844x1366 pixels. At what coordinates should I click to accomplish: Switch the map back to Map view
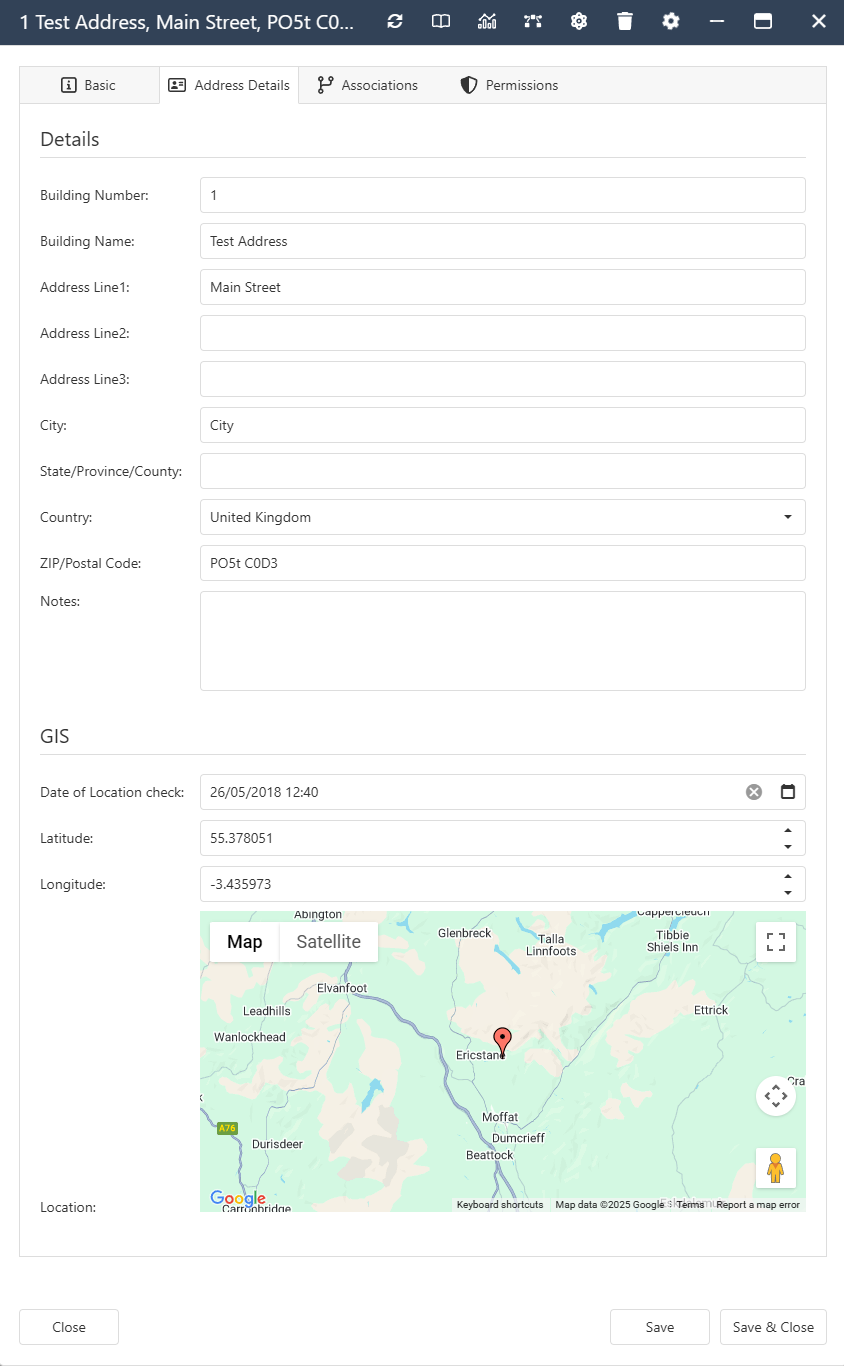(x=244, y=941)
